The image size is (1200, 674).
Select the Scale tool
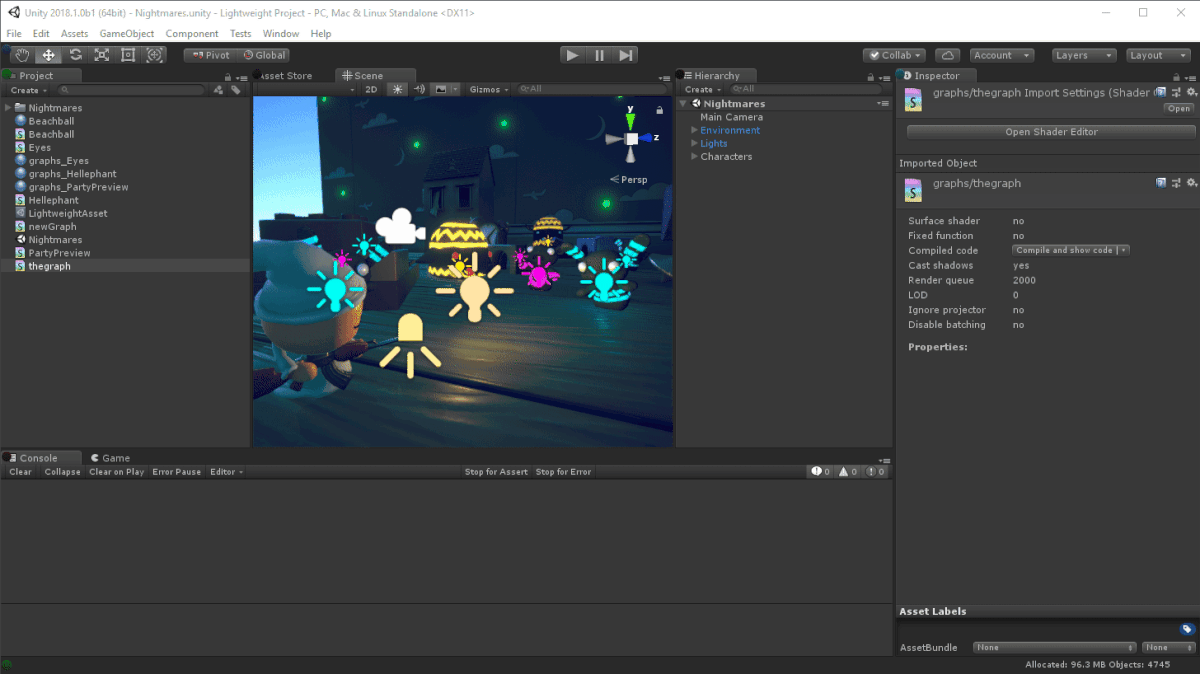(101, 55)
